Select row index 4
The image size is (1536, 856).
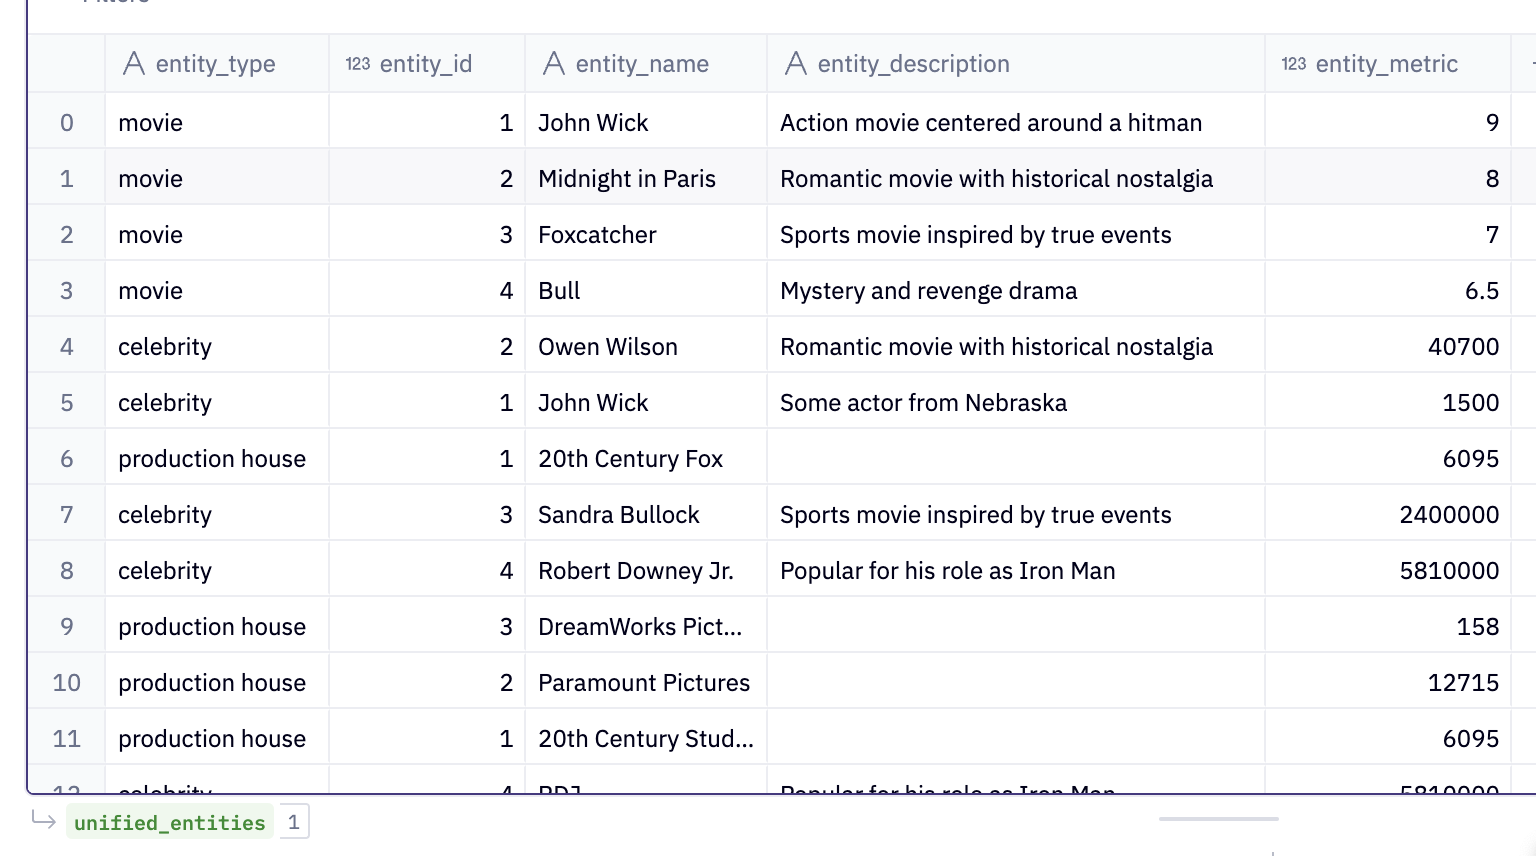[x=67, y=347]
